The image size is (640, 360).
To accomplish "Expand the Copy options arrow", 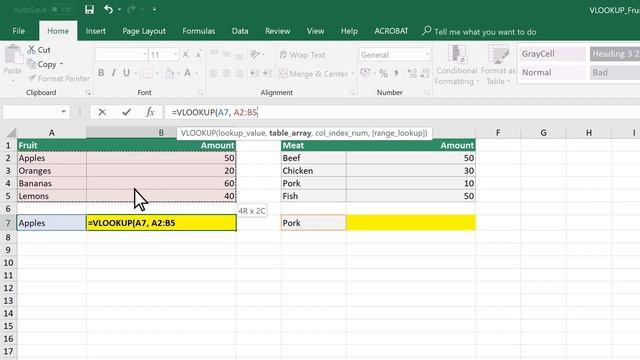I will [x=61, y=64].
